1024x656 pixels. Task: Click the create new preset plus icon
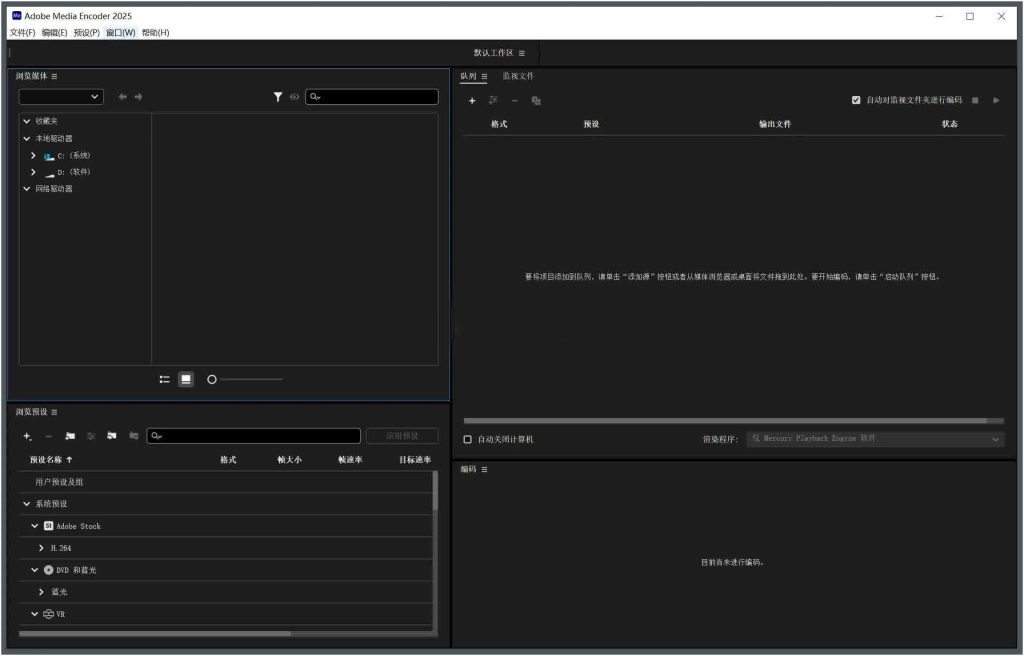[x=27, y=436]
